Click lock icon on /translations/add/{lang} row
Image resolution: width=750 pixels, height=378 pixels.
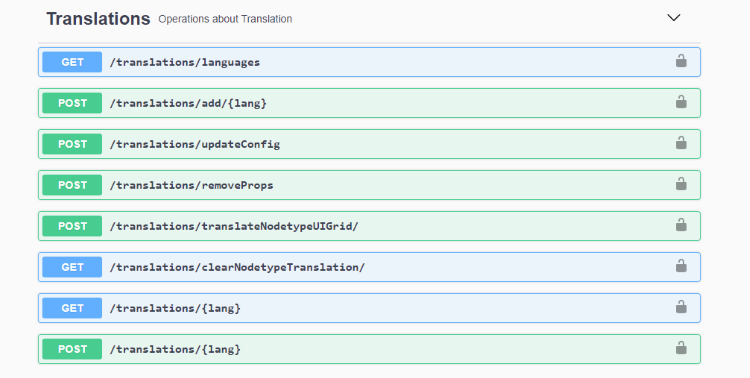click(681, 102)
